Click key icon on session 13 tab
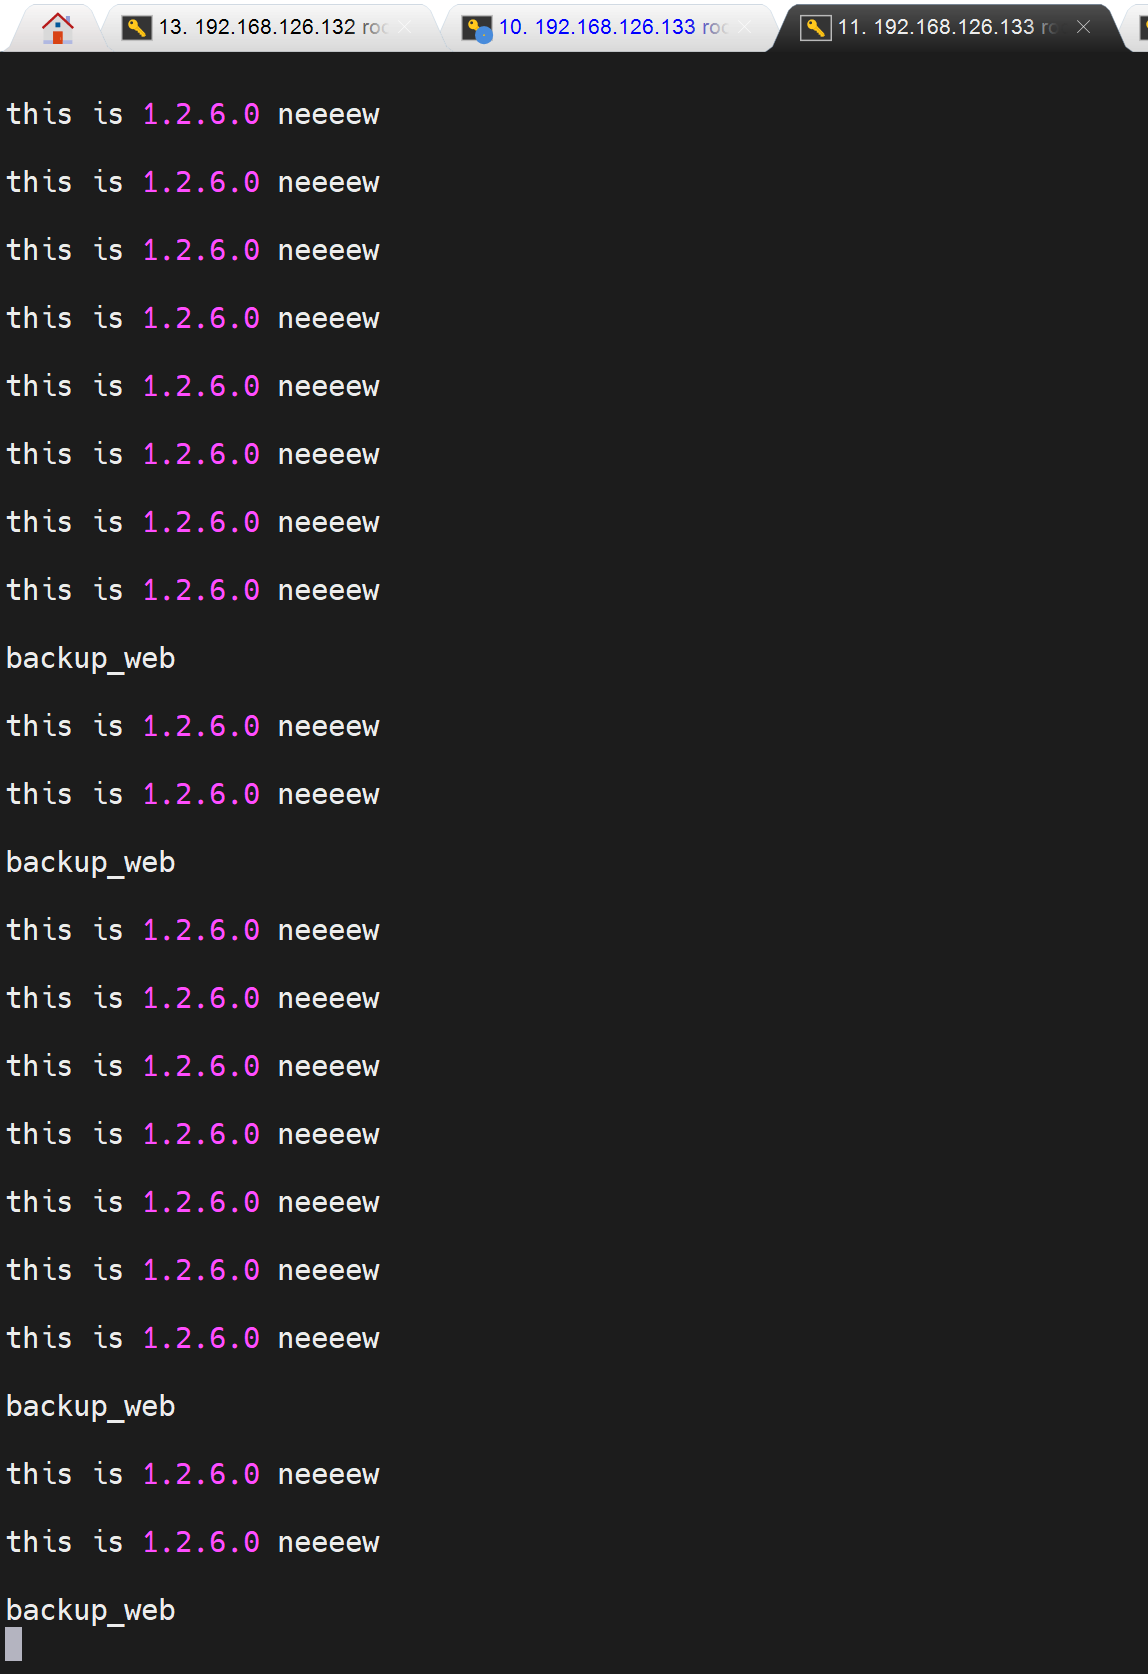 click(x=136, y=27)
